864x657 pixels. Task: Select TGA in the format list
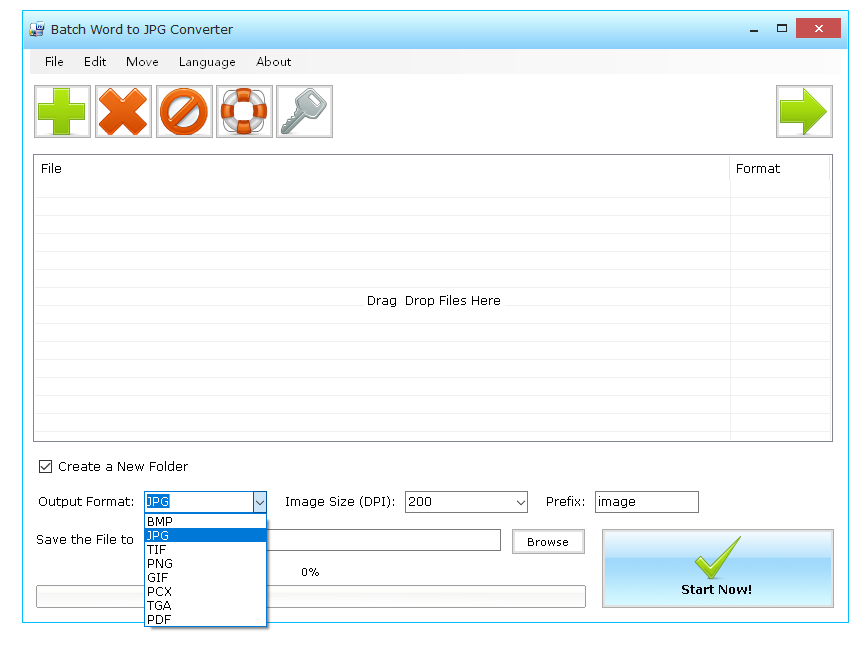pos(206,605)
